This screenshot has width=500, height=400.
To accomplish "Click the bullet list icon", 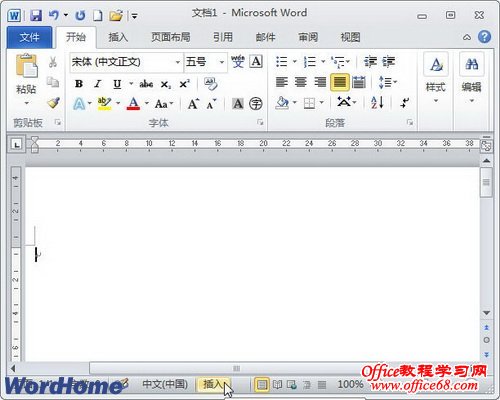I will 282,62.
